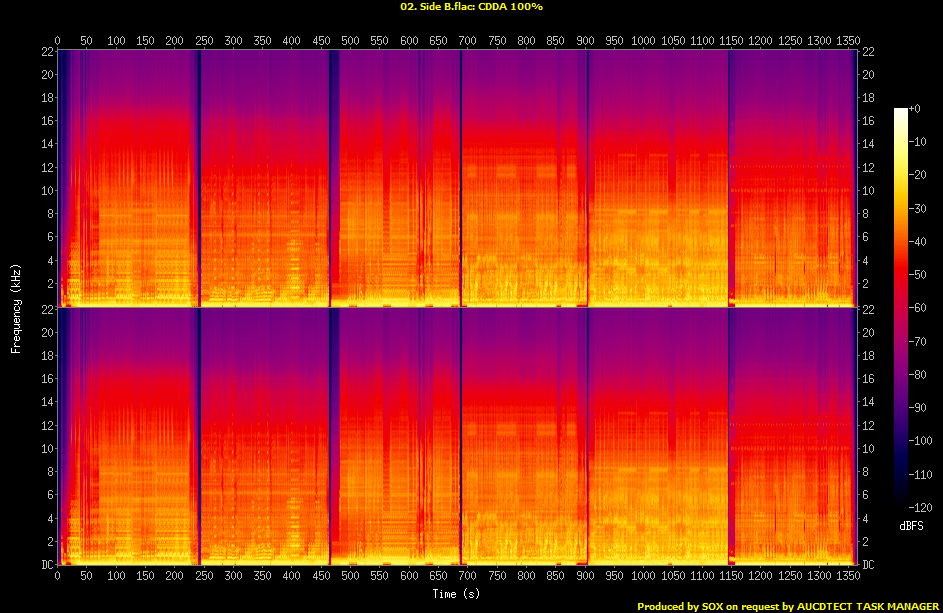Screen dimensions: 943x613
Task: Select the "DC" label on the left frequency axis
Action: click(45, 565)
